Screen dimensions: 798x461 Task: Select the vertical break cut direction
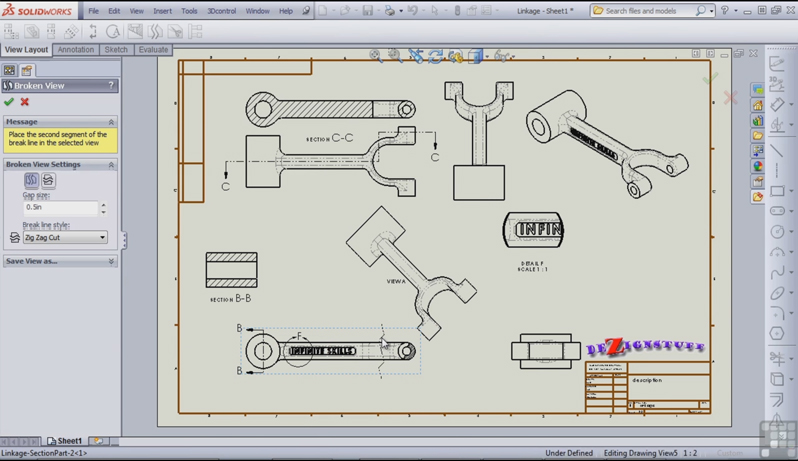[31, 180]
